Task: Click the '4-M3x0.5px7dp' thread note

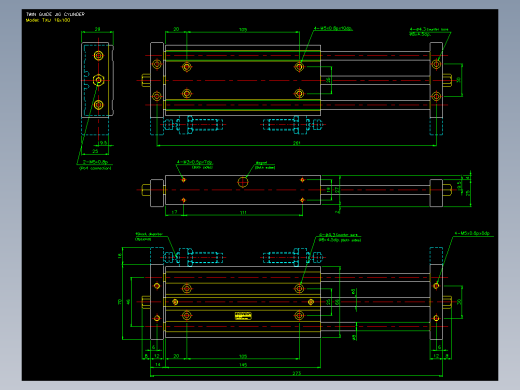Action: click(194, 162)
